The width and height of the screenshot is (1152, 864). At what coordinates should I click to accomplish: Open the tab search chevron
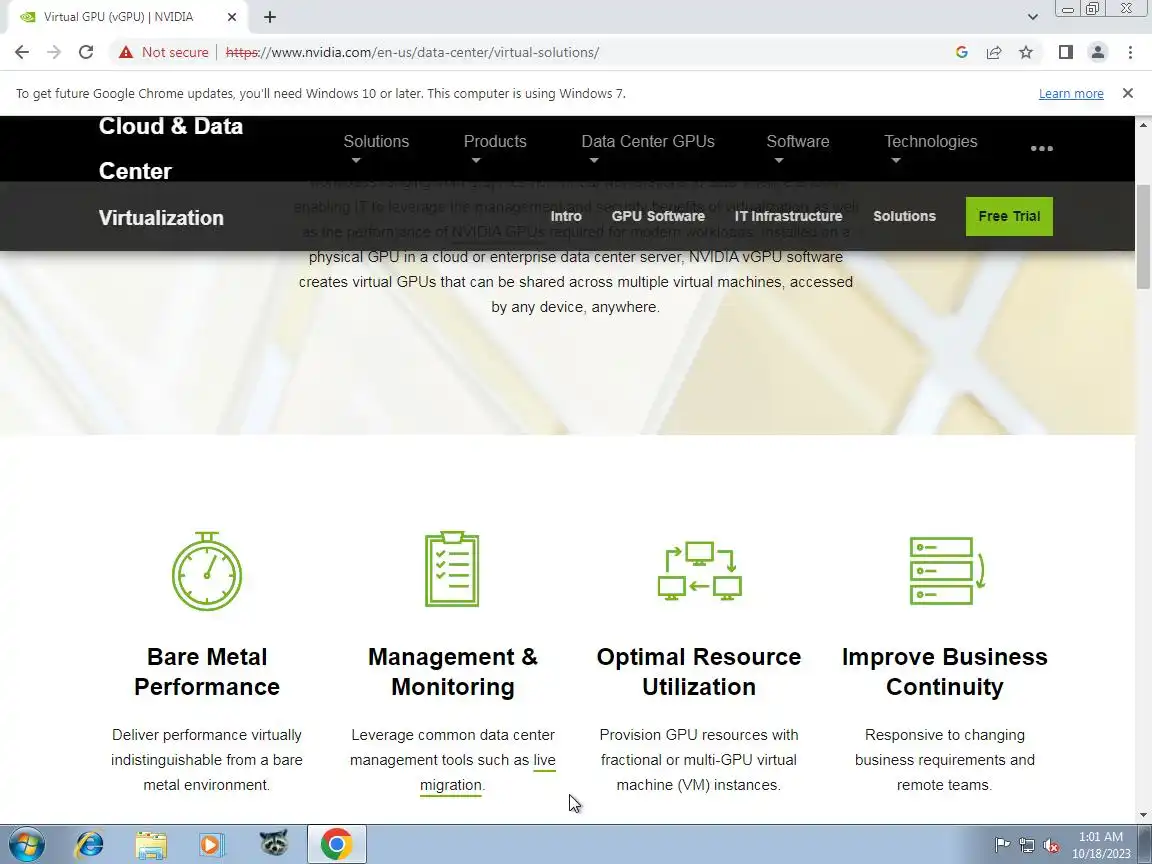[x=1032, y=17]
